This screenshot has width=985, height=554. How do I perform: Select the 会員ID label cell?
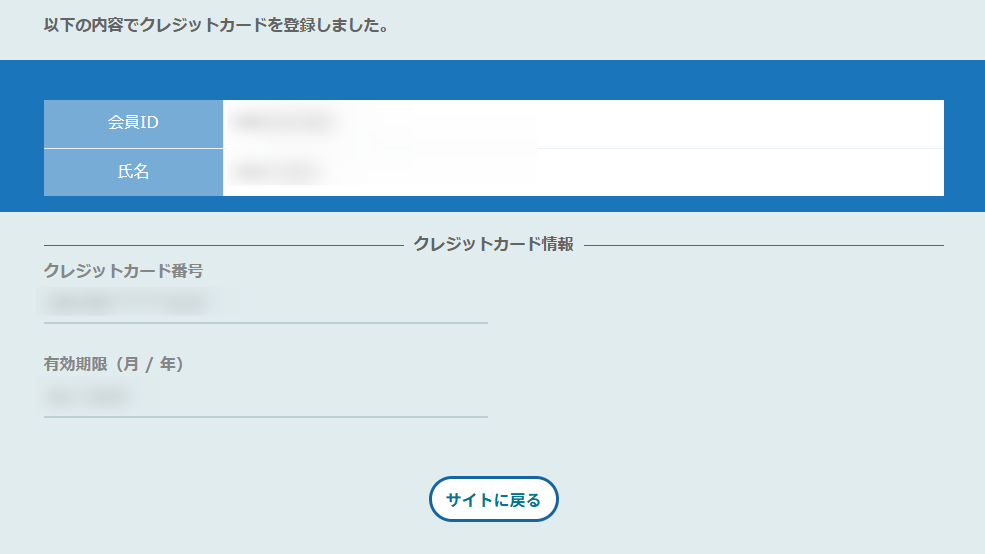(x=133, y=124)
